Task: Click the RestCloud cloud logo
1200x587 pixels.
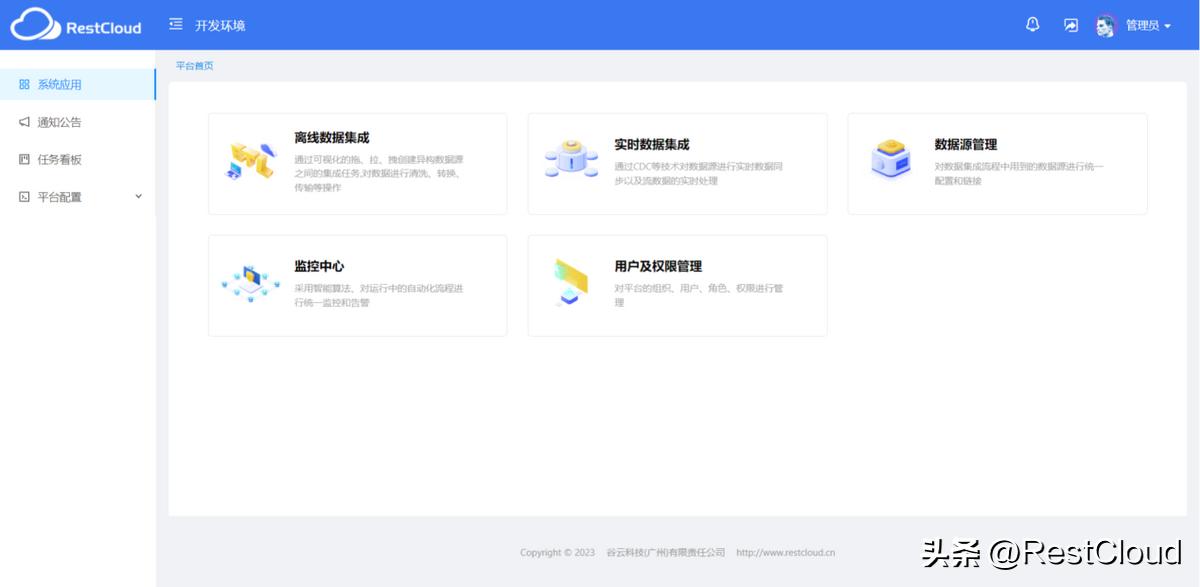Action: [x=33, y=24]
